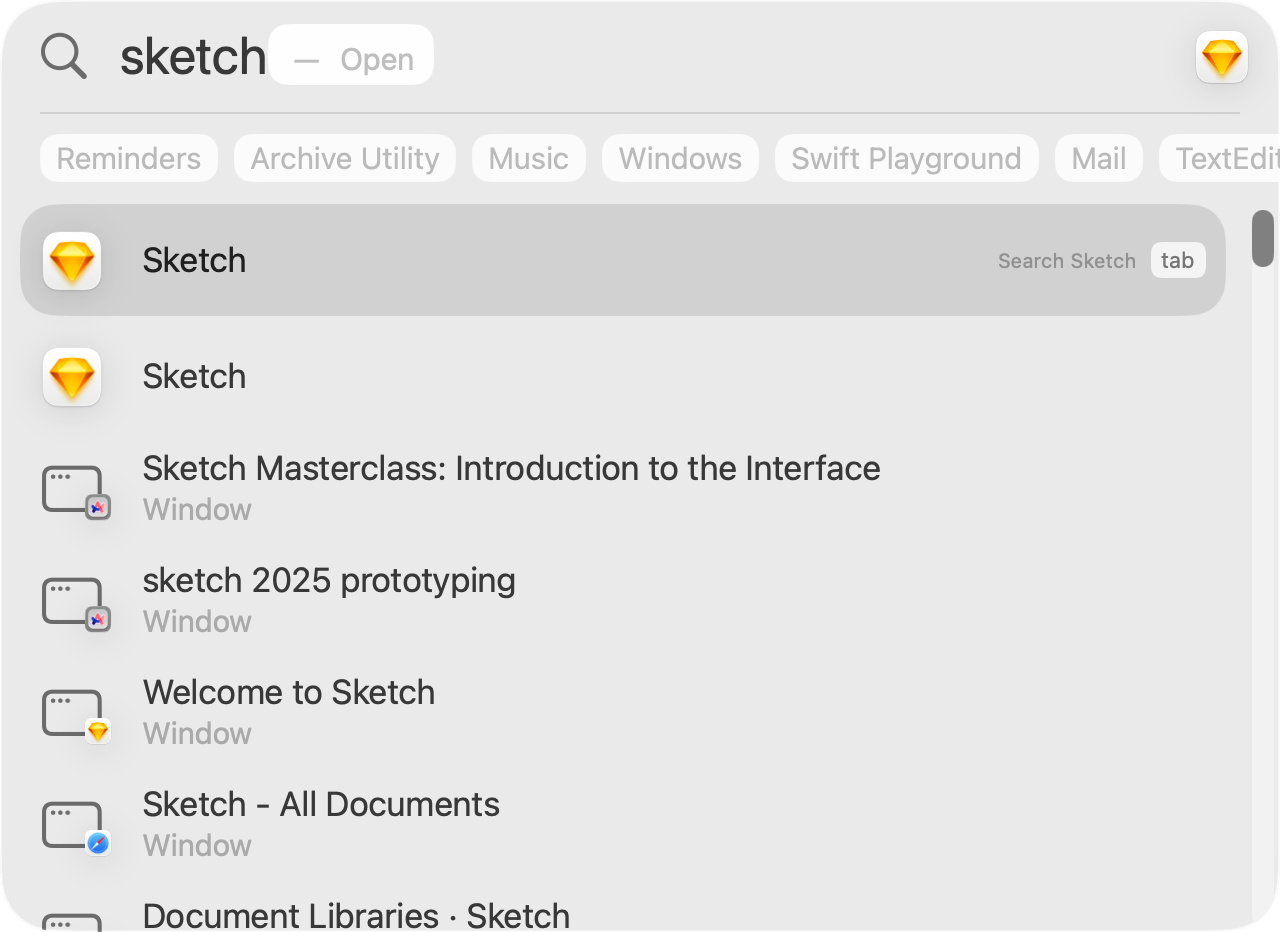Choose the Windows filter chip
Screen dimensions: 1280x932
[680, 158]
